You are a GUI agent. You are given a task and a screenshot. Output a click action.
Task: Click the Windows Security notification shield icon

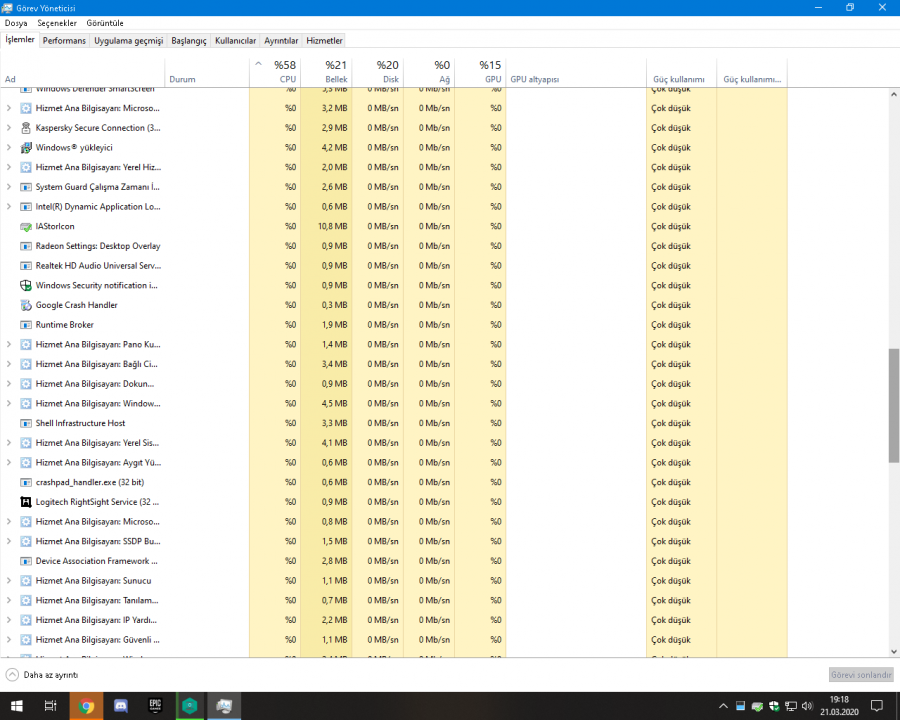(25, 285)
